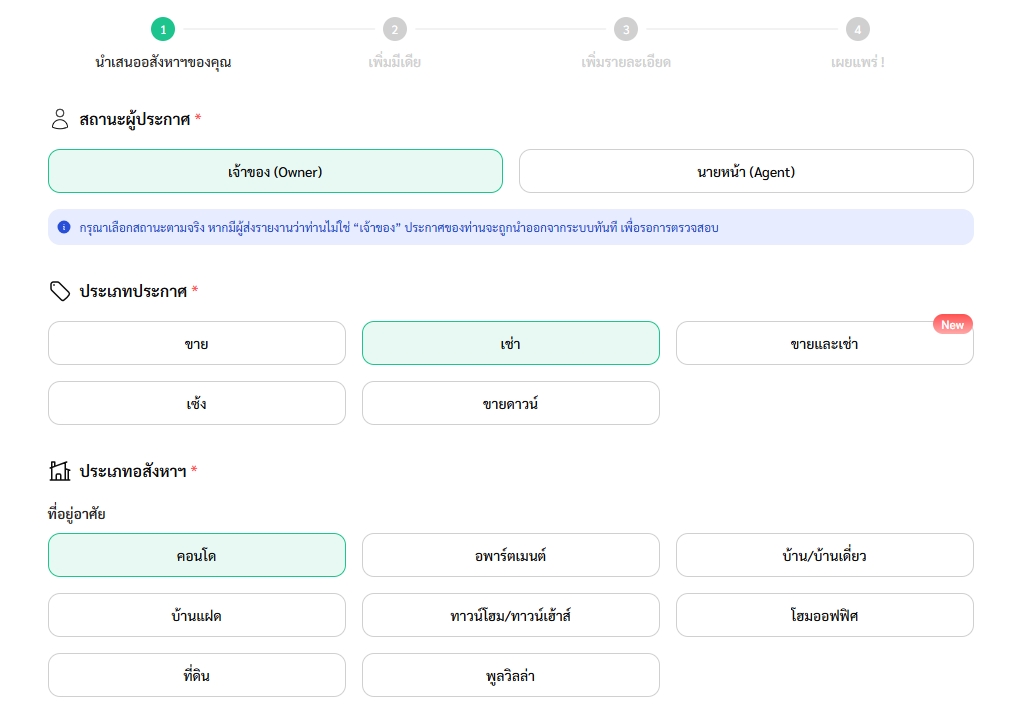Click the person icon beside สถานะผู้ประกาศ
Image resolution: width=1021 pixels, height=711 pixels.
(59, 119)
